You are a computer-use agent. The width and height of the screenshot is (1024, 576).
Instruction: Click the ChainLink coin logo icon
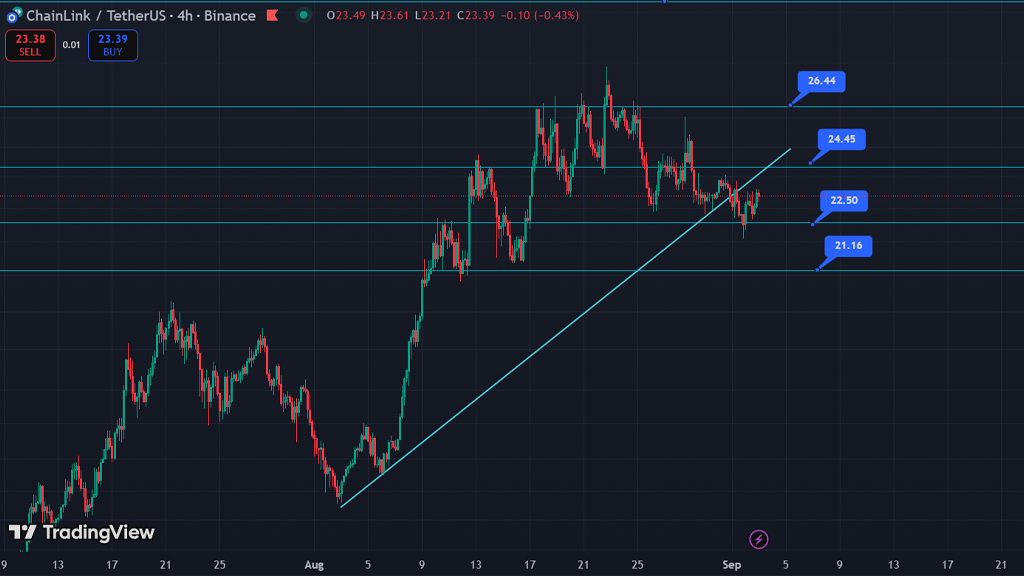click(14, 16)
